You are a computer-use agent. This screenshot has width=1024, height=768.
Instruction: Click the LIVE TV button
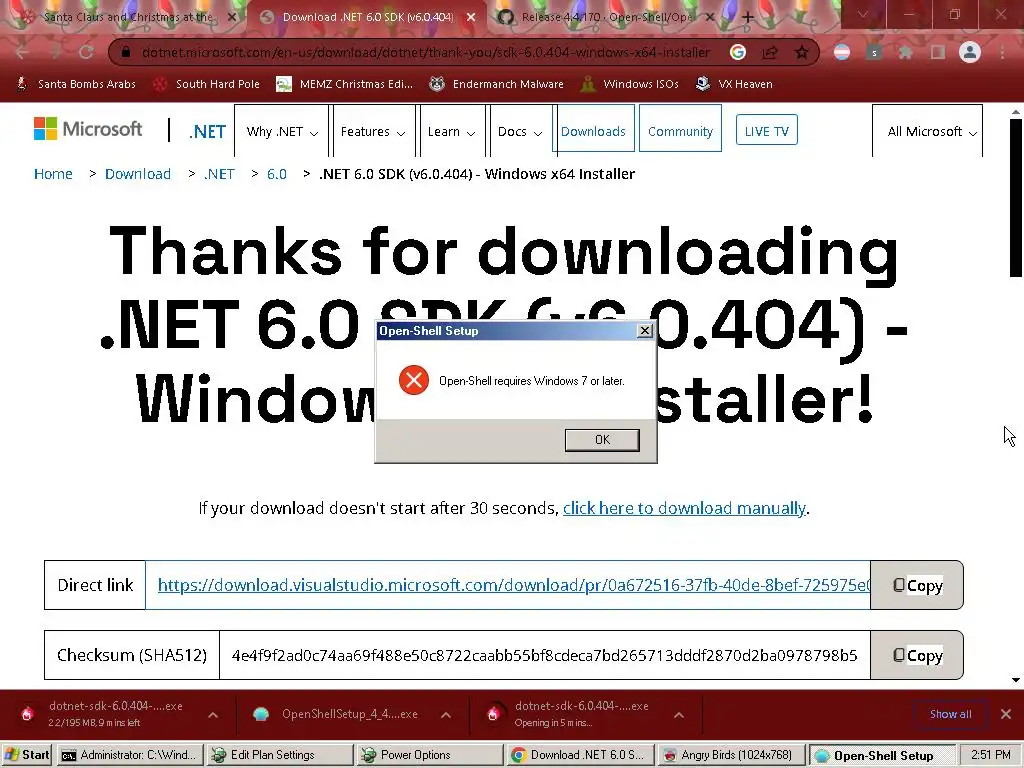(x=766, y=131)
